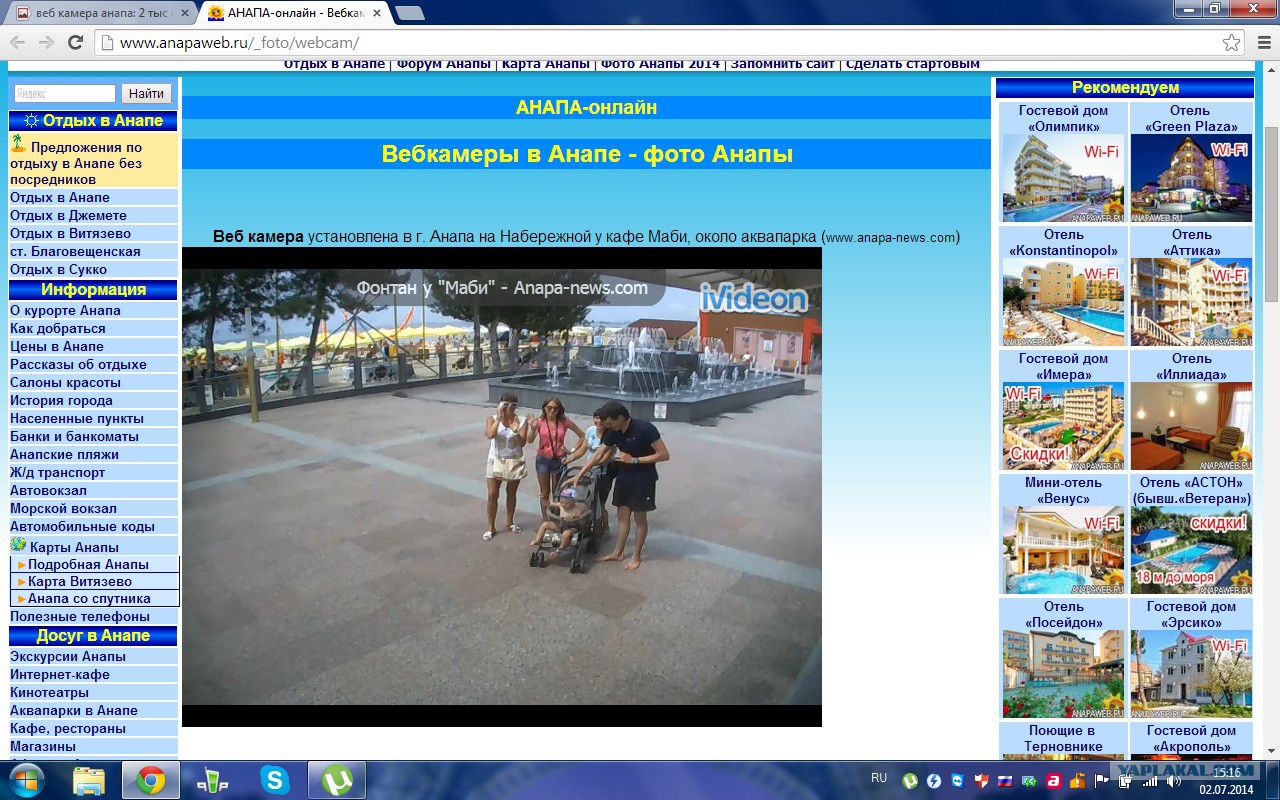Click the RU language indicator in the tray
The width and height of the screenshot is (1280, 800).
pyautogui.click(x=879, y=777)
